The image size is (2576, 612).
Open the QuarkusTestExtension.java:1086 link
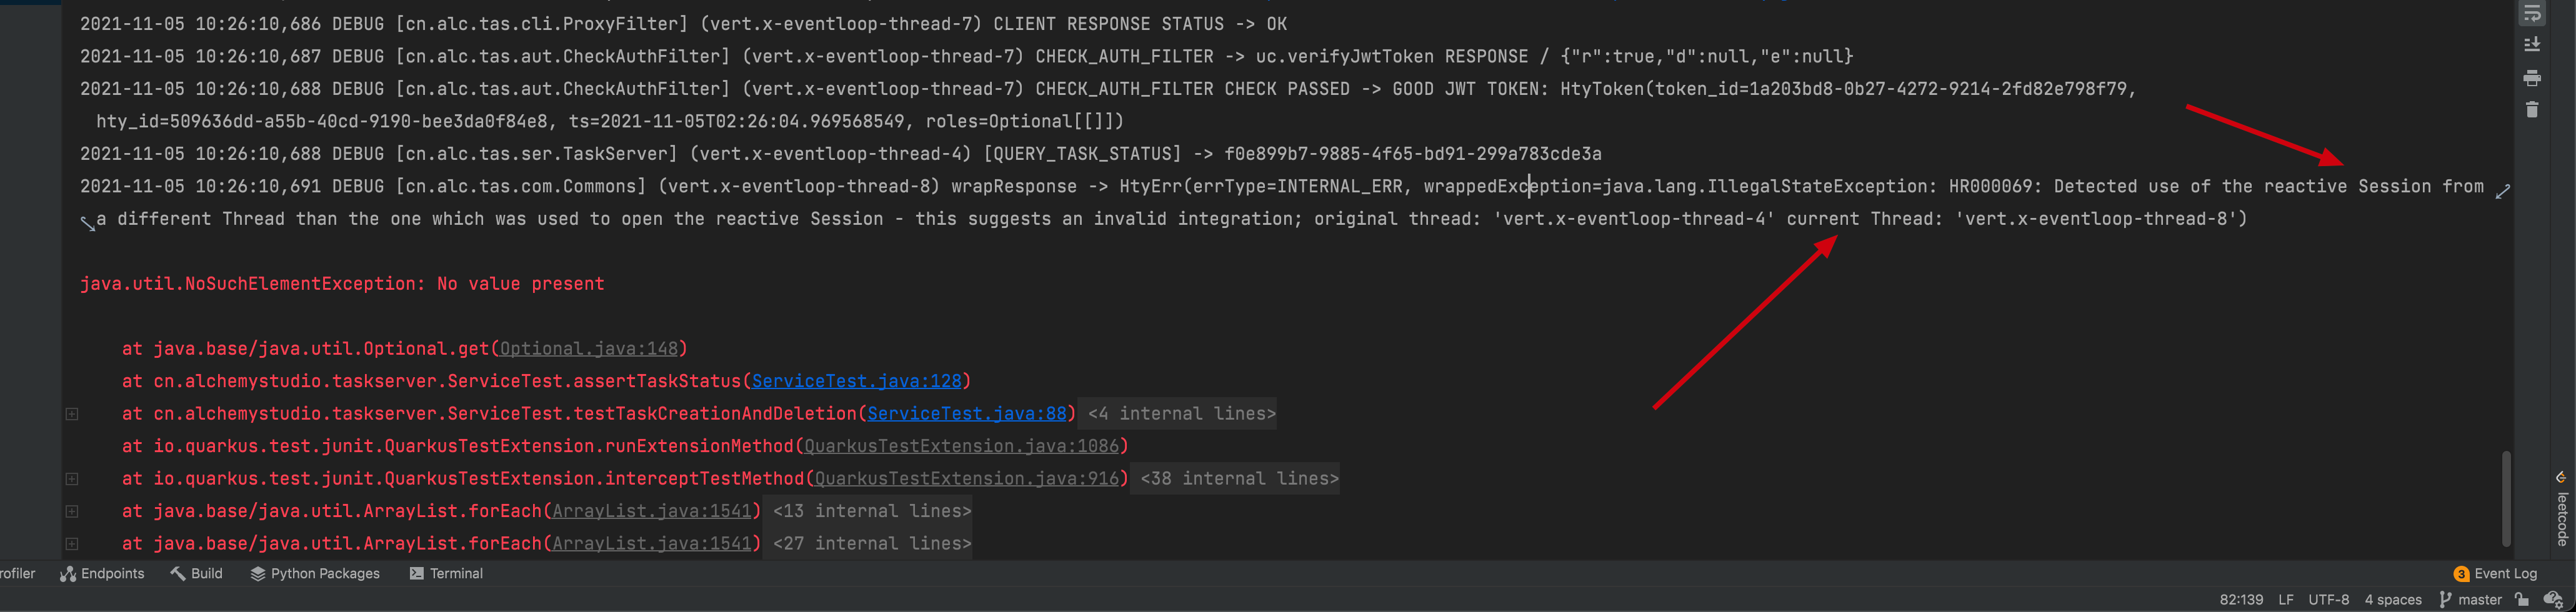(x=961, y=446)
